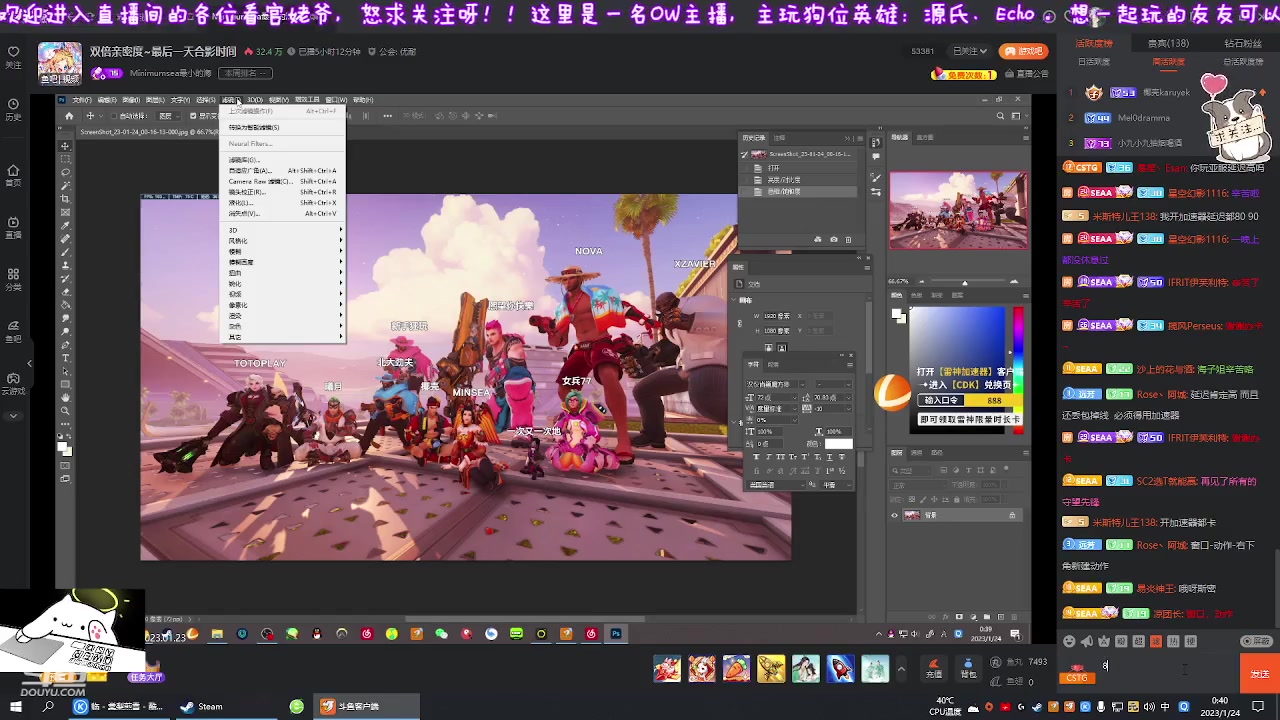
Task: Click the streamer avatar at top left
Action: click(x=59, y=63)
